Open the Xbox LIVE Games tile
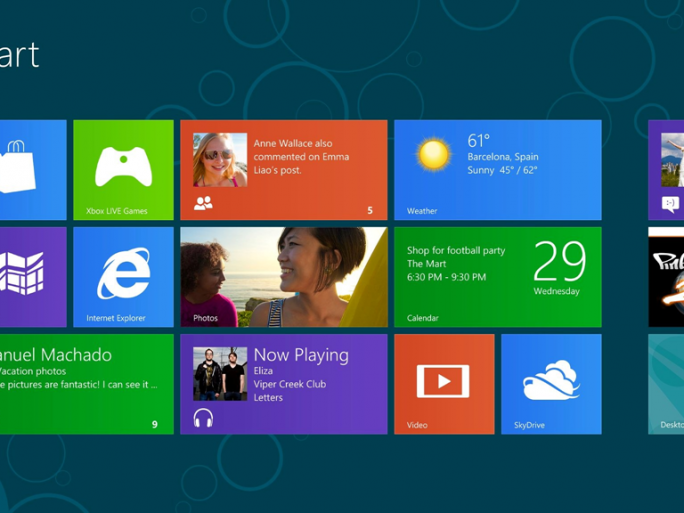The width and height of the screenshot is (684, 513). [123, 170]
